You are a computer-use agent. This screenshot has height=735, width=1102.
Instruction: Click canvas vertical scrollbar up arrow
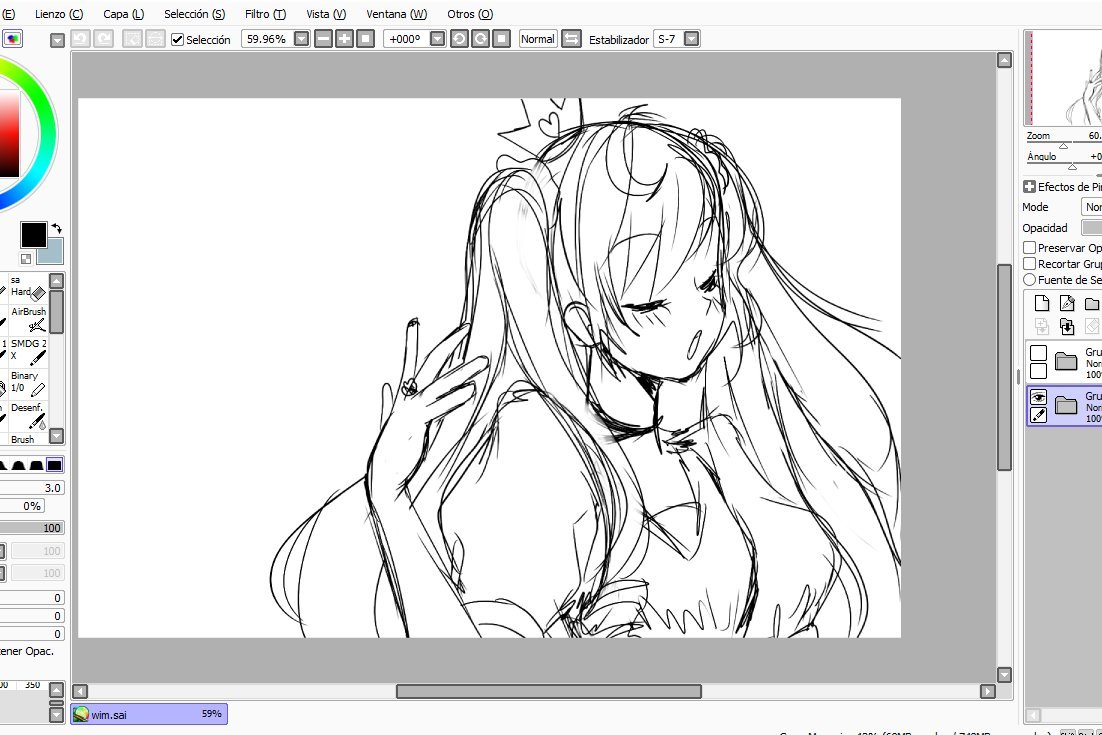pos(1004,60)
